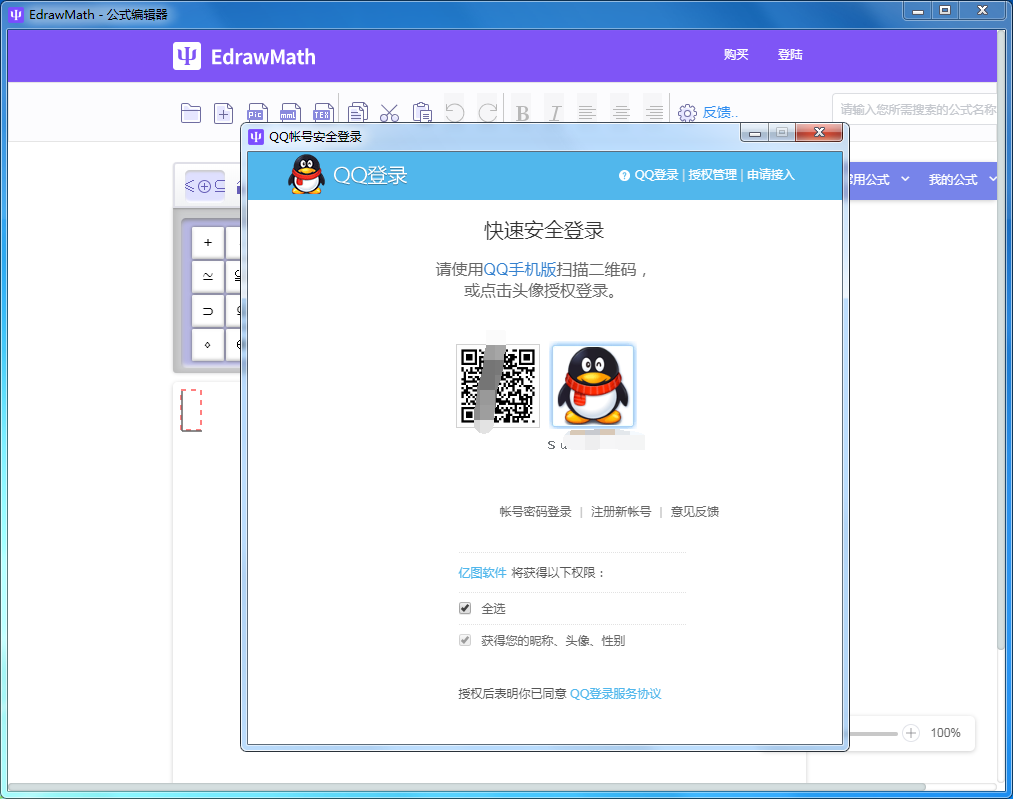Insert the similar-or-equal symbol
1013x799 pixels.
pyautogui.click(x=208, y=276)
